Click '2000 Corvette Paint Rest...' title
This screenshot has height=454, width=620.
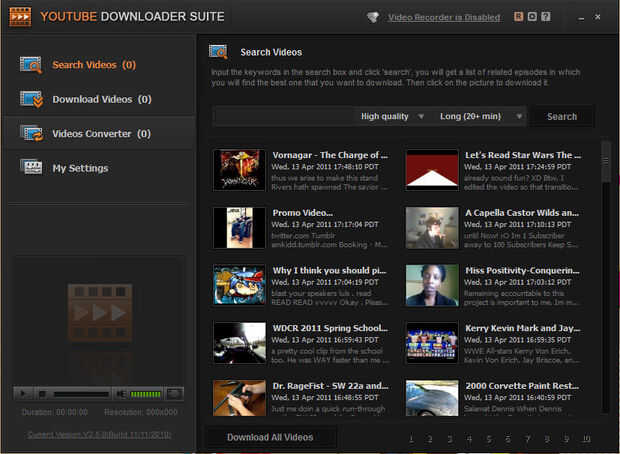pos(522,386)
